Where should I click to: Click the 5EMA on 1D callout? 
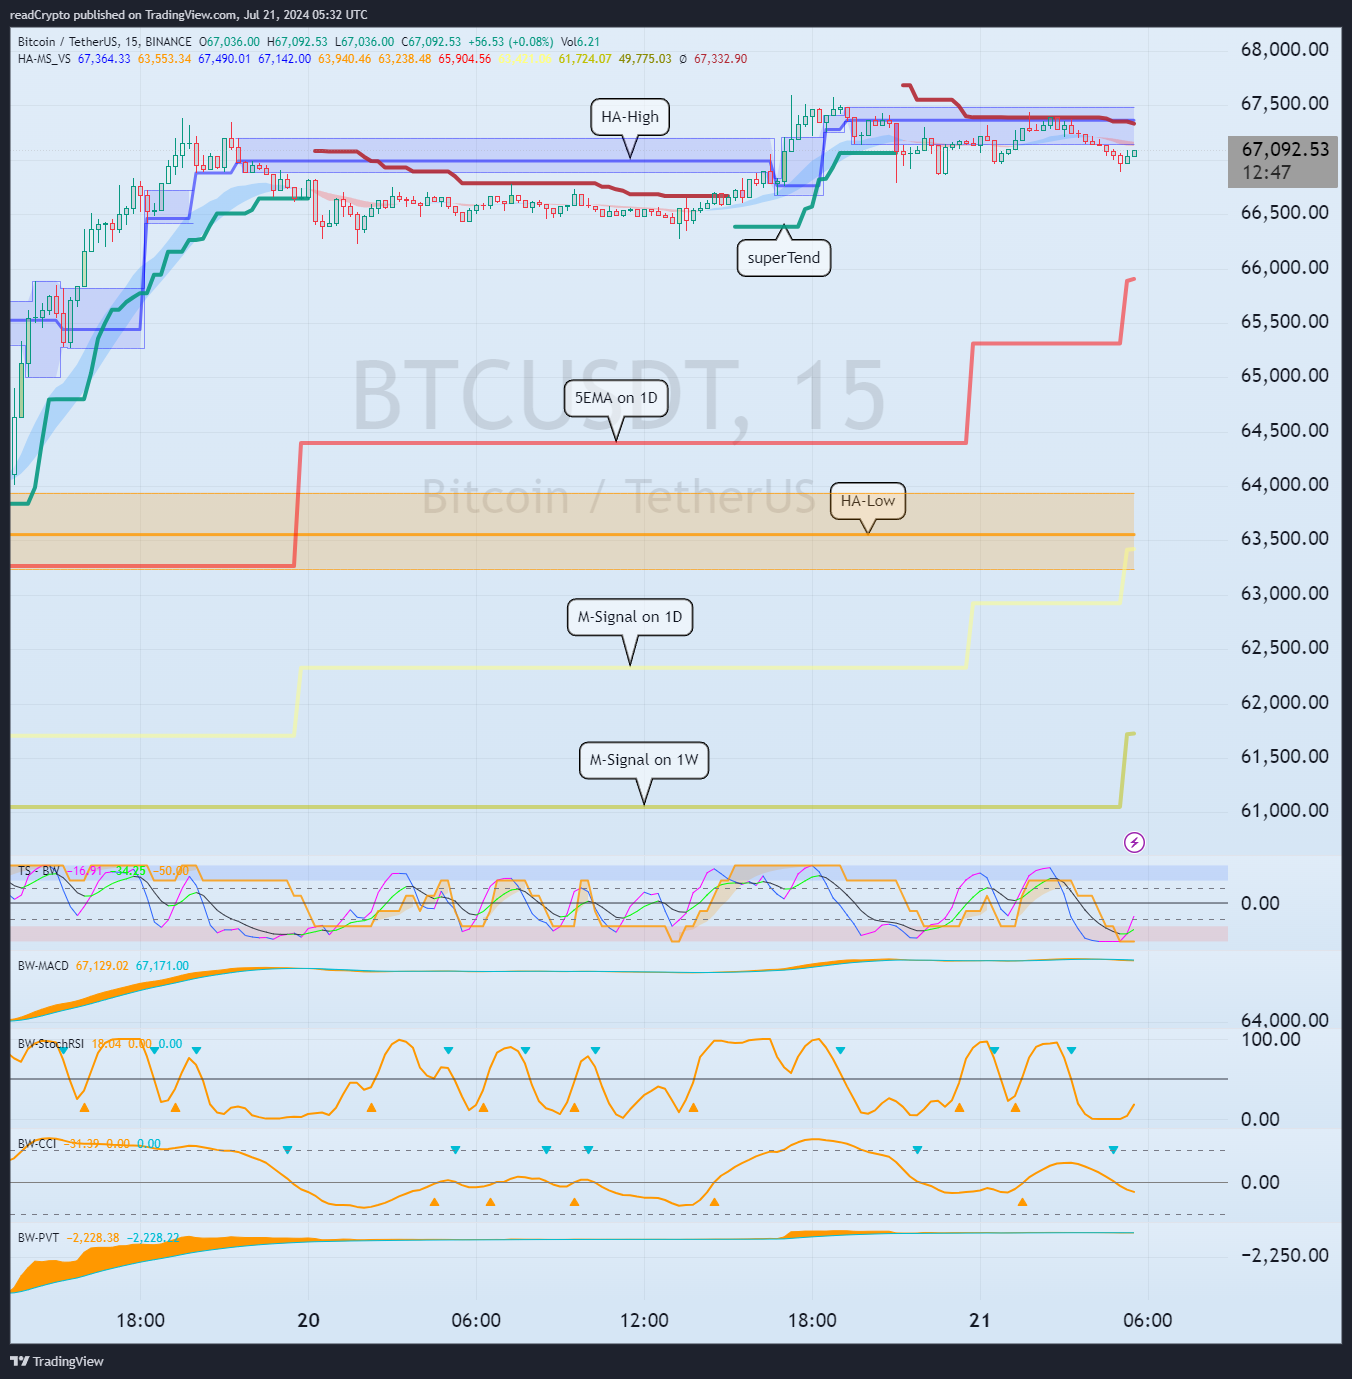point(616,398)
